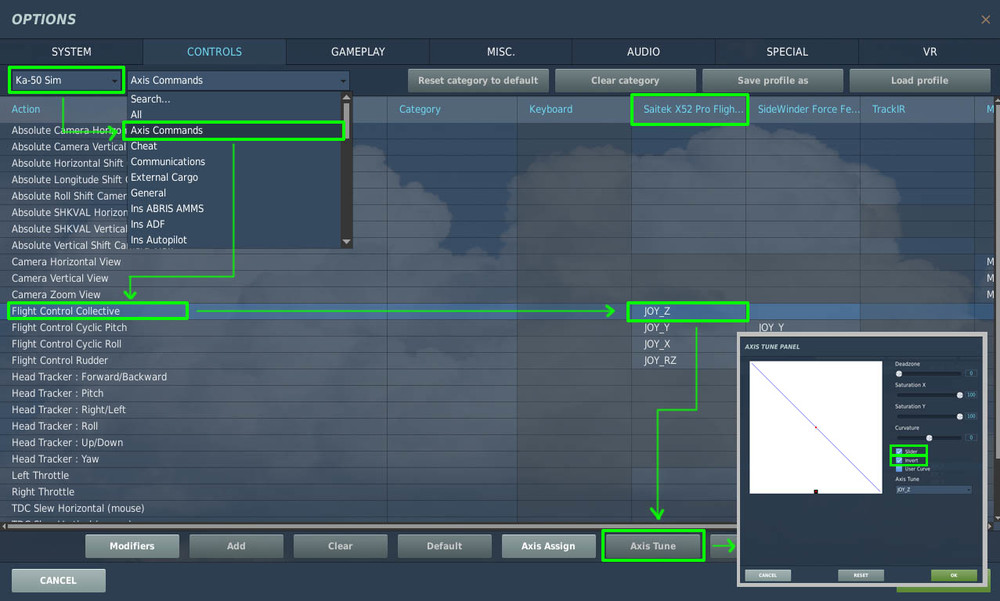Select Ins Autopilot category entry
This screenshot has height=601, width=1000.
pos(235,240)
